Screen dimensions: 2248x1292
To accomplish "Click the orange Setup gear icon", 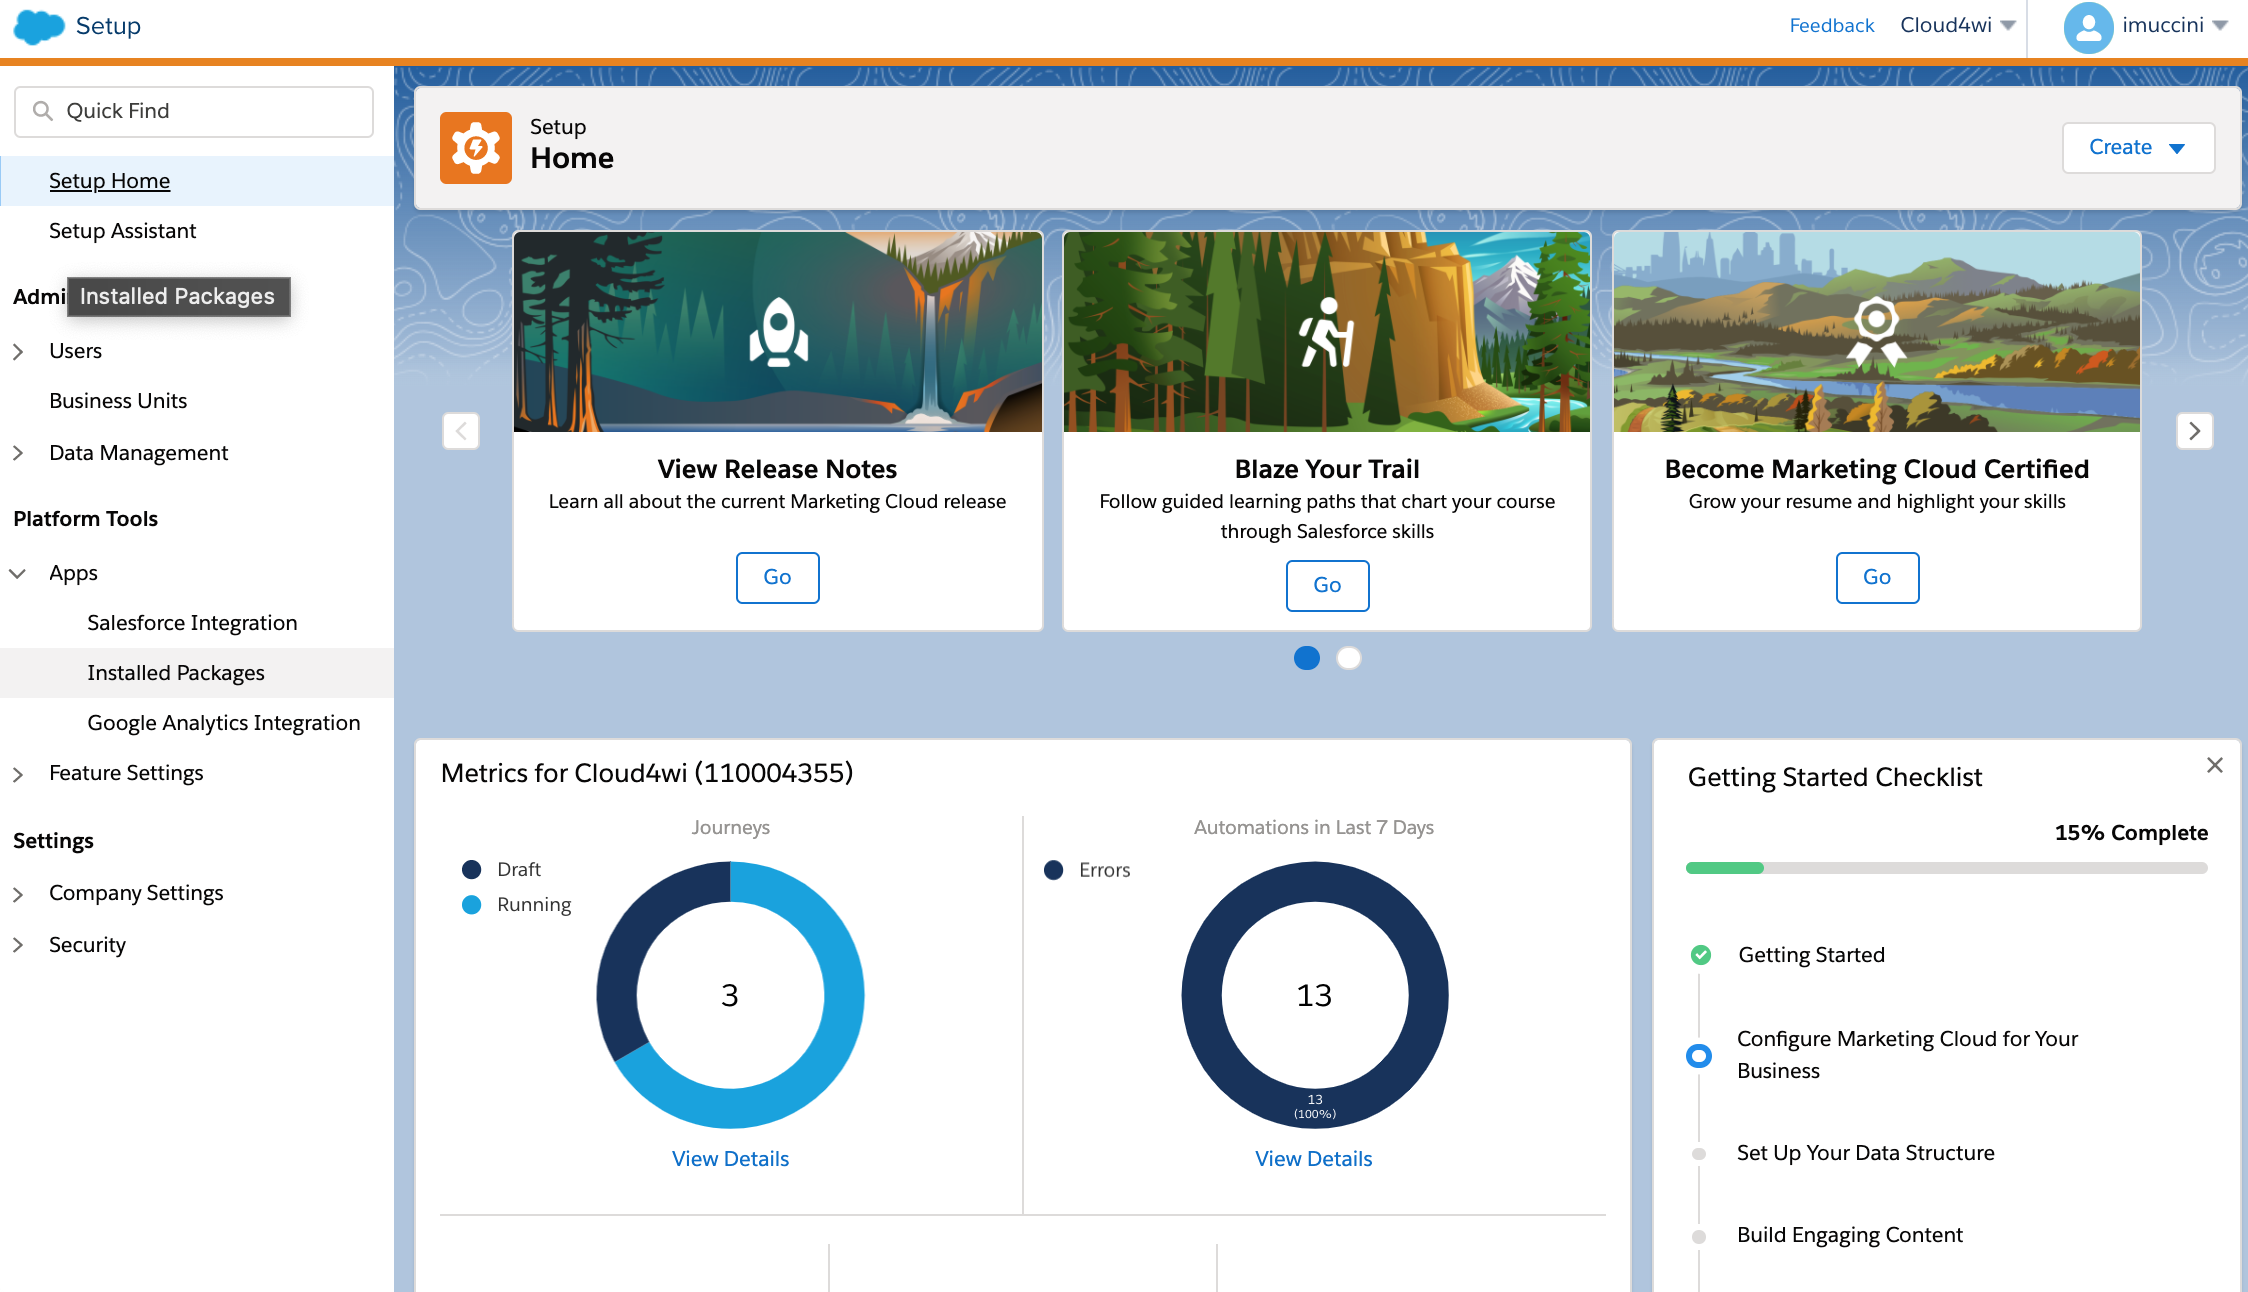I will (x=476, y=148).
